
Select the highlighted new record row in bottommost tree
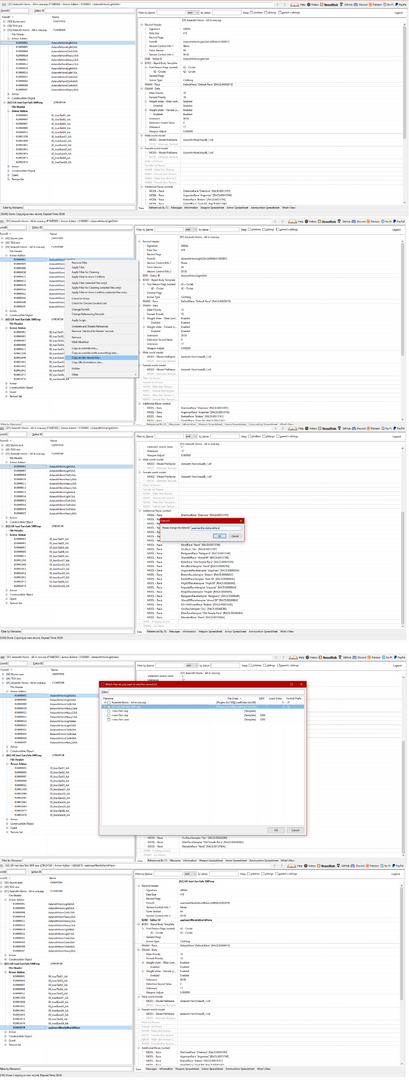tap(67, 1028)
